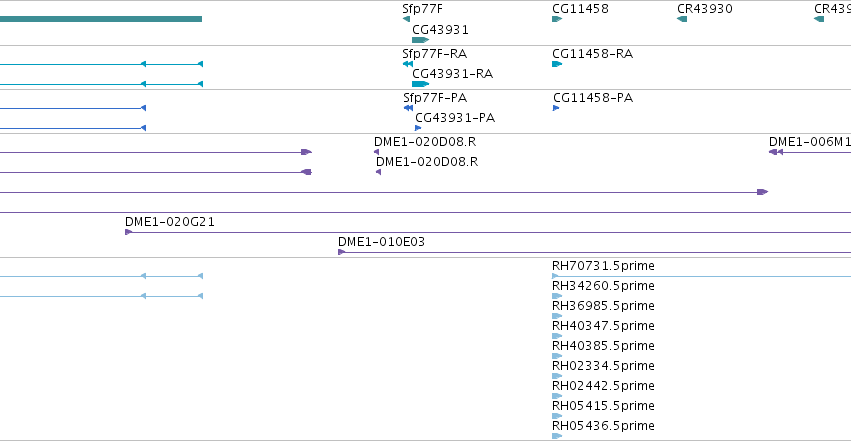Select the CR43930 gene label
This screenshot has height=441, width=851.
click(704, 9)
